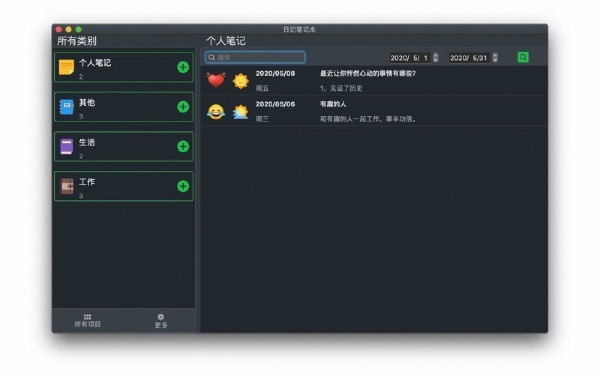Image resolution: width=600 pixels, height=375 pixels.
Task: Click into the 搜索 search field
Action: click(255, 57)
